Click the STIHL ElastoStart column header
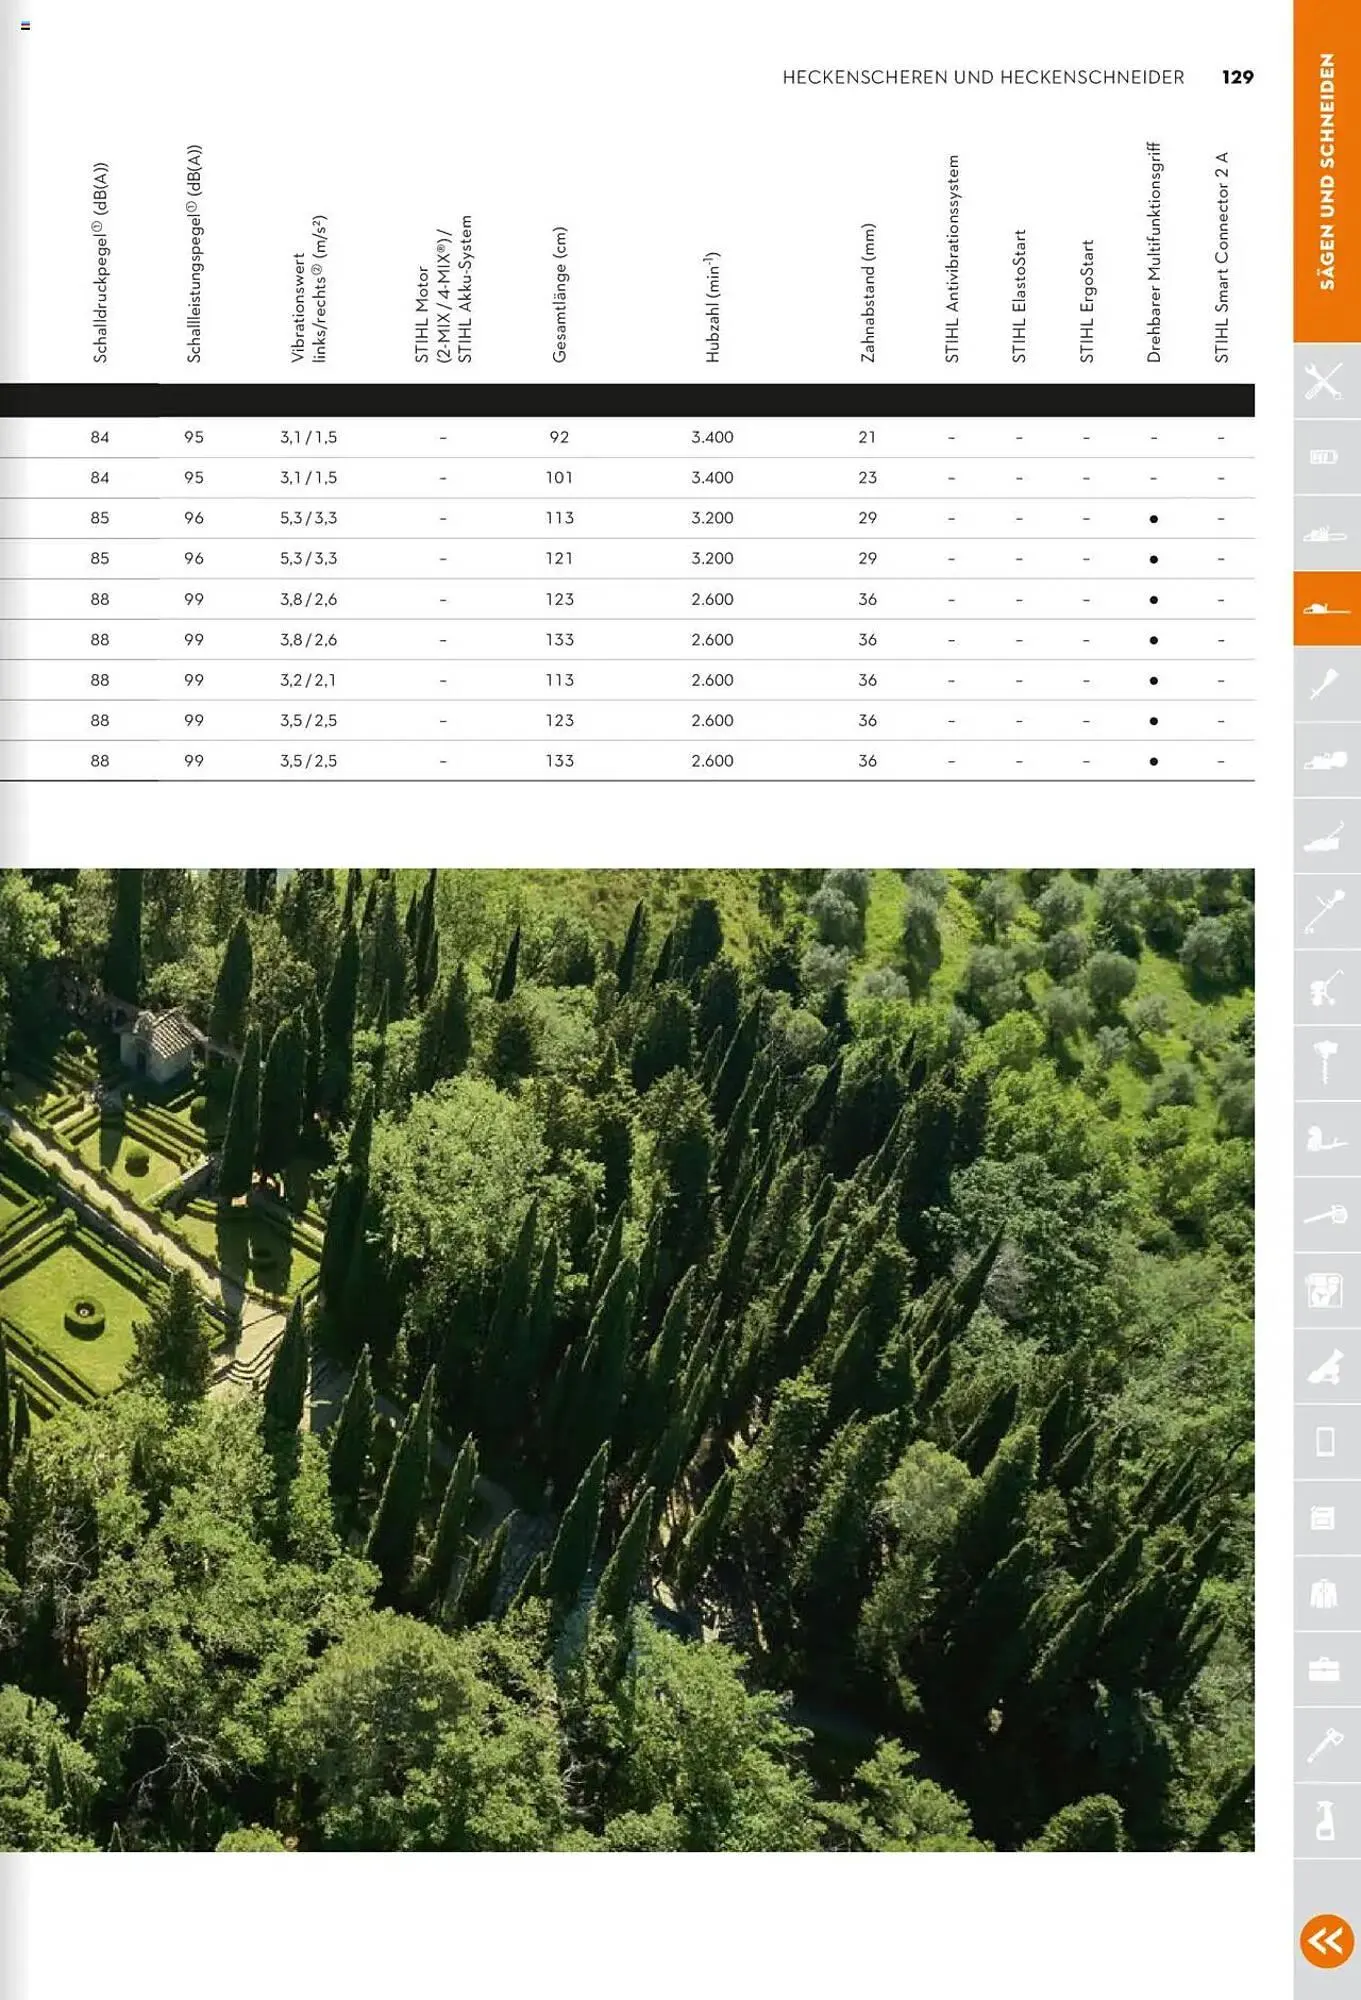The width and height of the screenshot is (1361, 2000). tap(1018, 296)
